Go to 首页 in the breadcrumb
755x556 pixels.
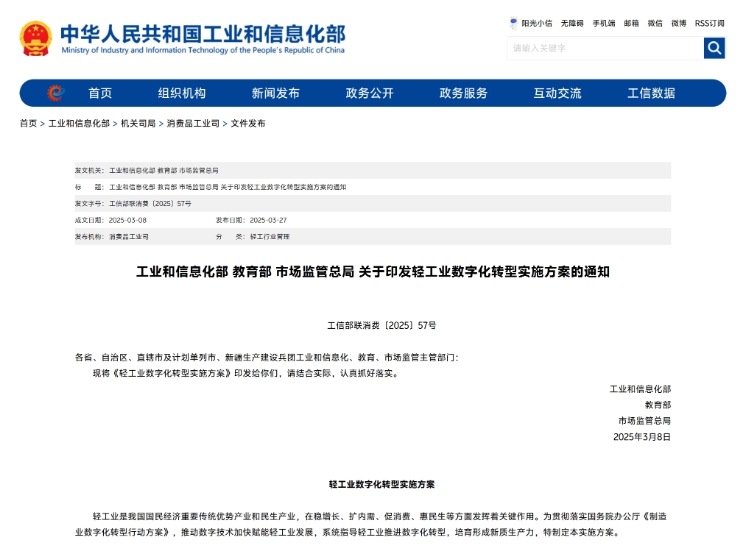pyautogui.click(x=28, y=123)
